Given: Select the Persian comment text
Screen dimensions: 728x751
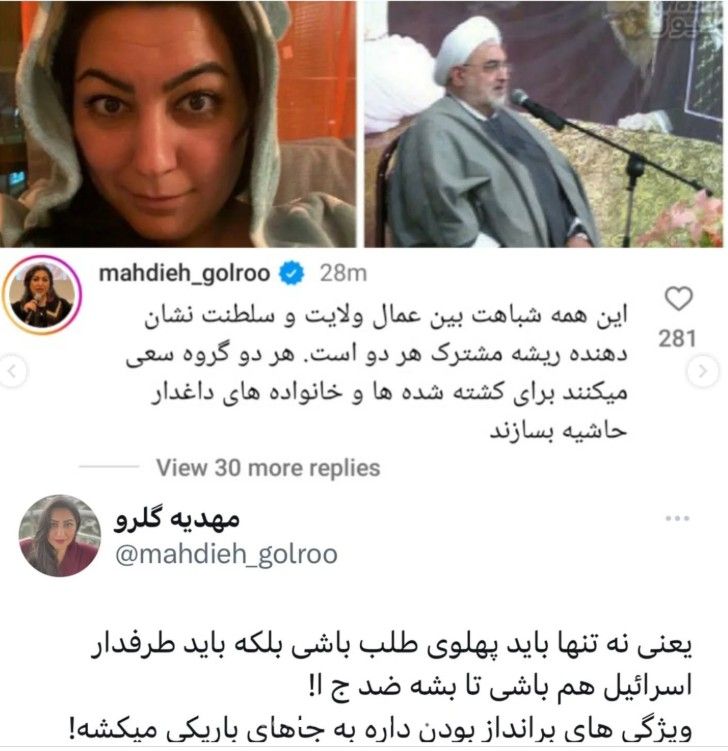Looking at the screenshot, I should (376, 373).
